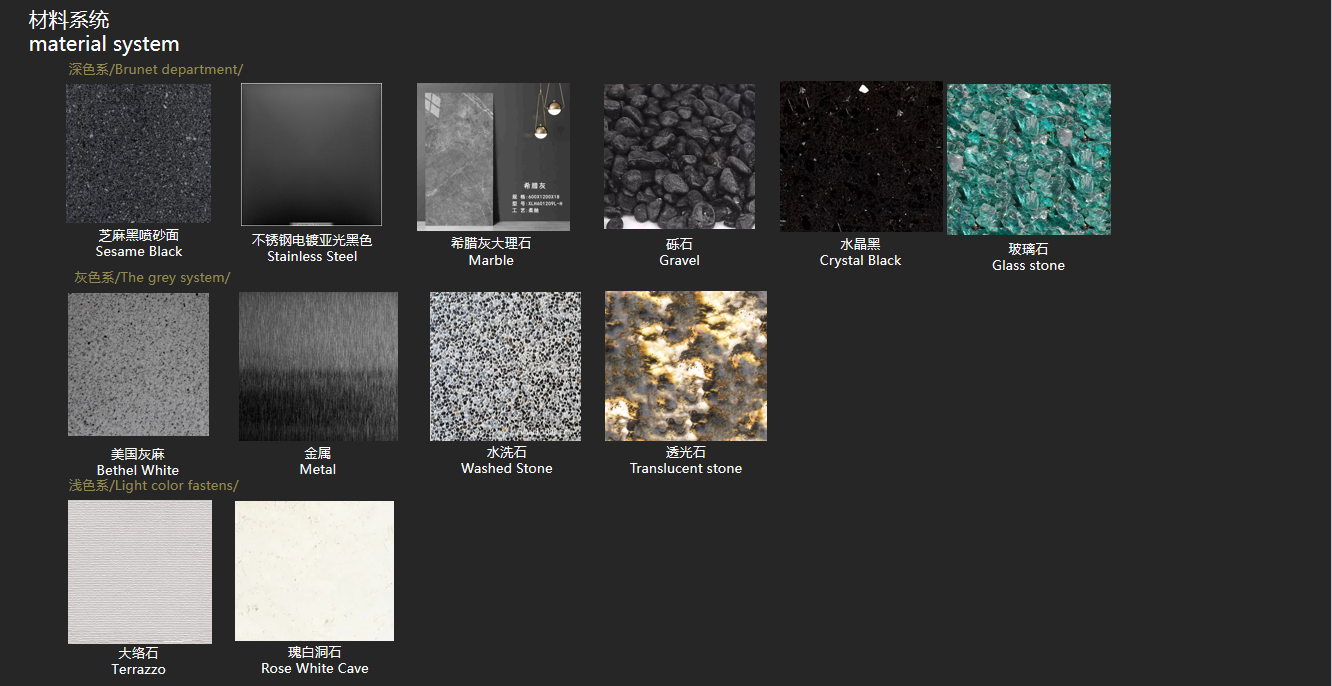Select the Bethel White granite sample
The image size is (1332, 686).
coord(138,364)
